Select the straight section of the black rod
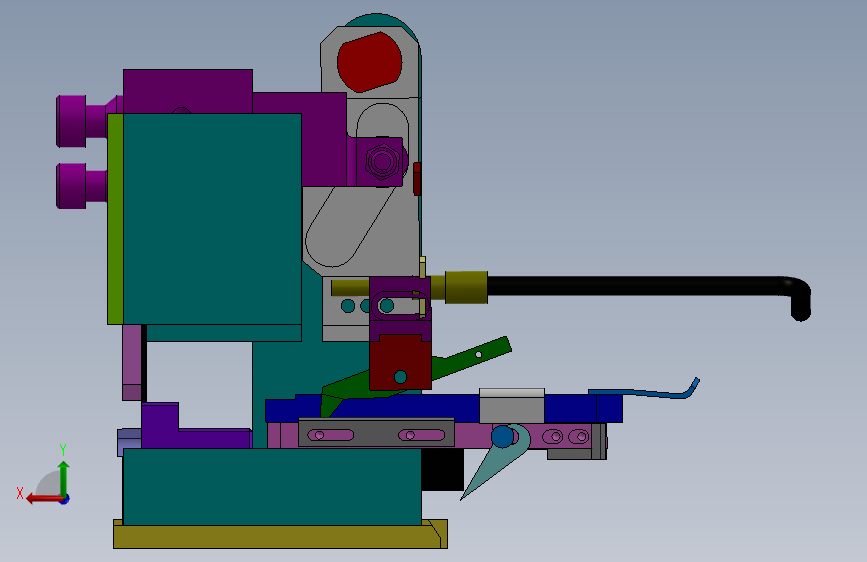Screen dimensions: 867x562 (x=633, y=286)
